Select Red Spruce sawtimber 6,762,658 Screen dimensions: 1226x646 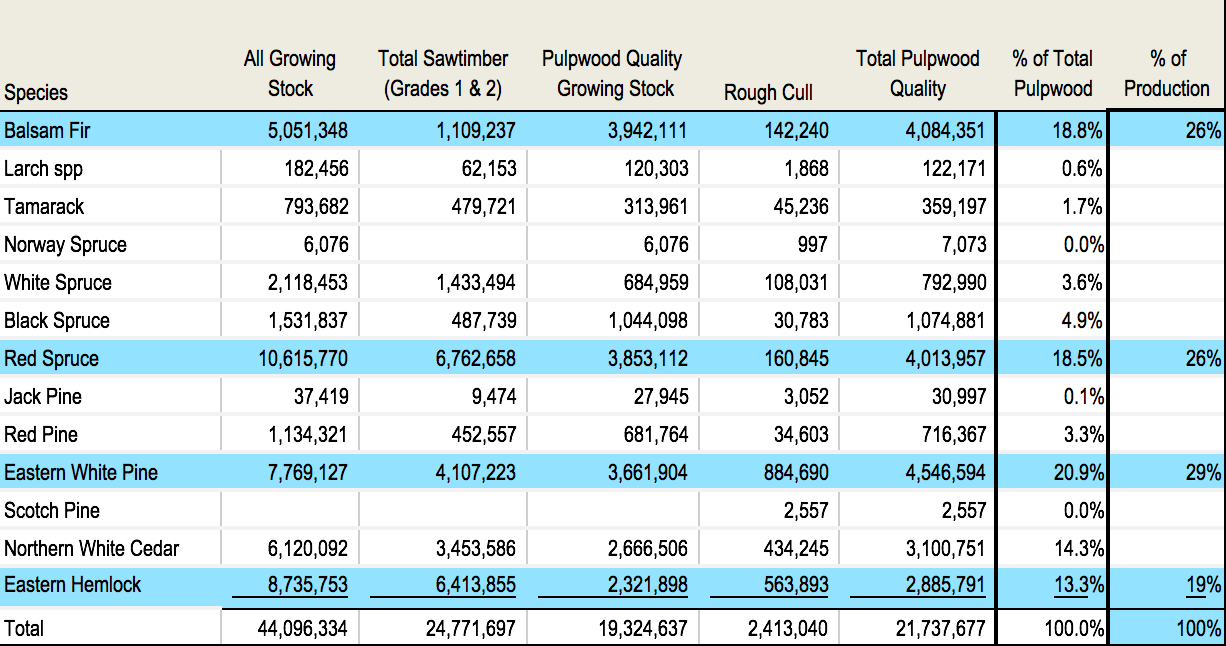476,358
